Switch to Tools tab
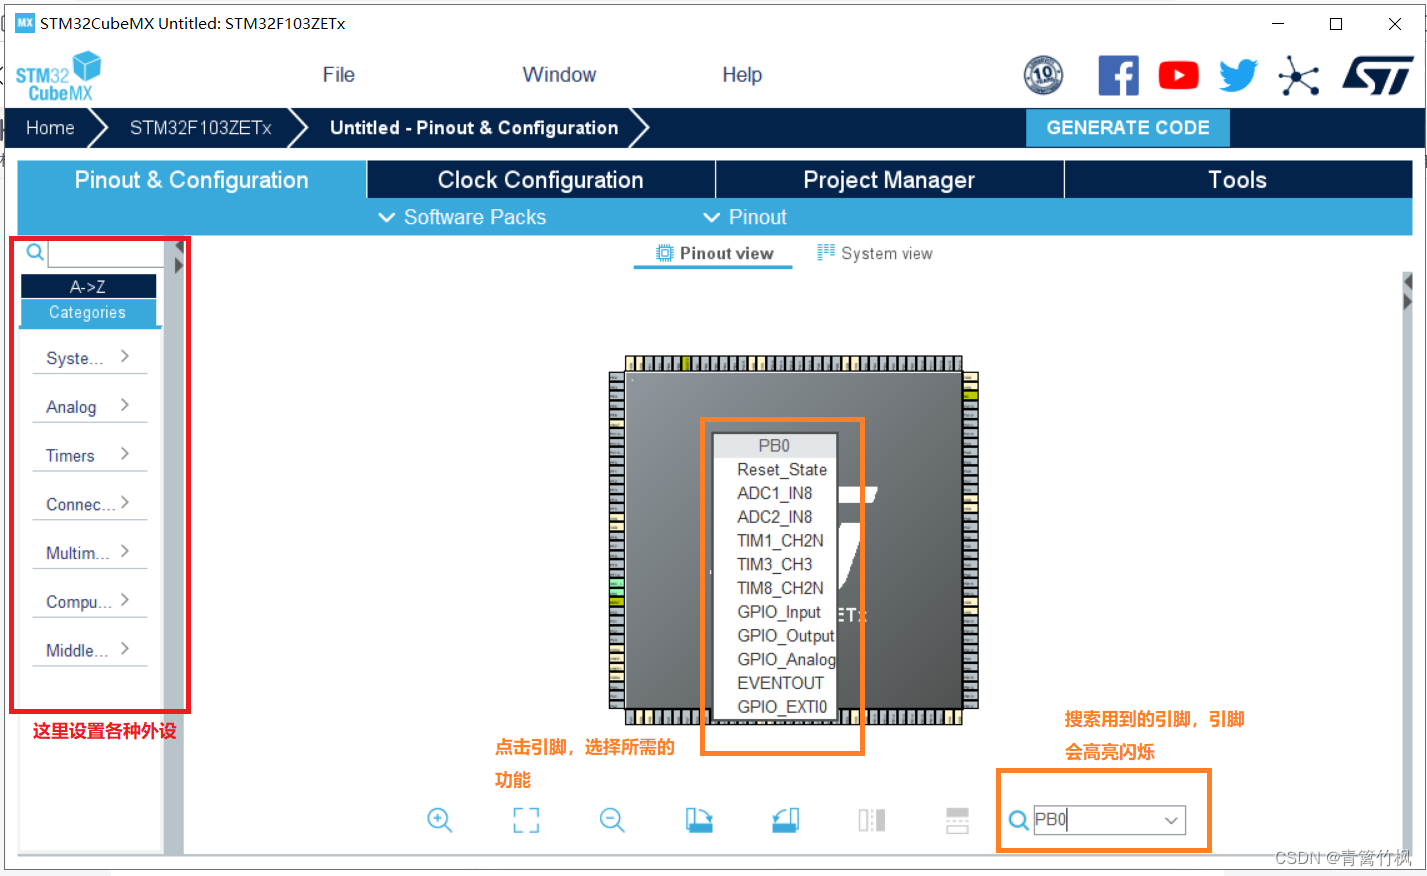Viewport: 1427px width, 876px height. coord(1238,180)
